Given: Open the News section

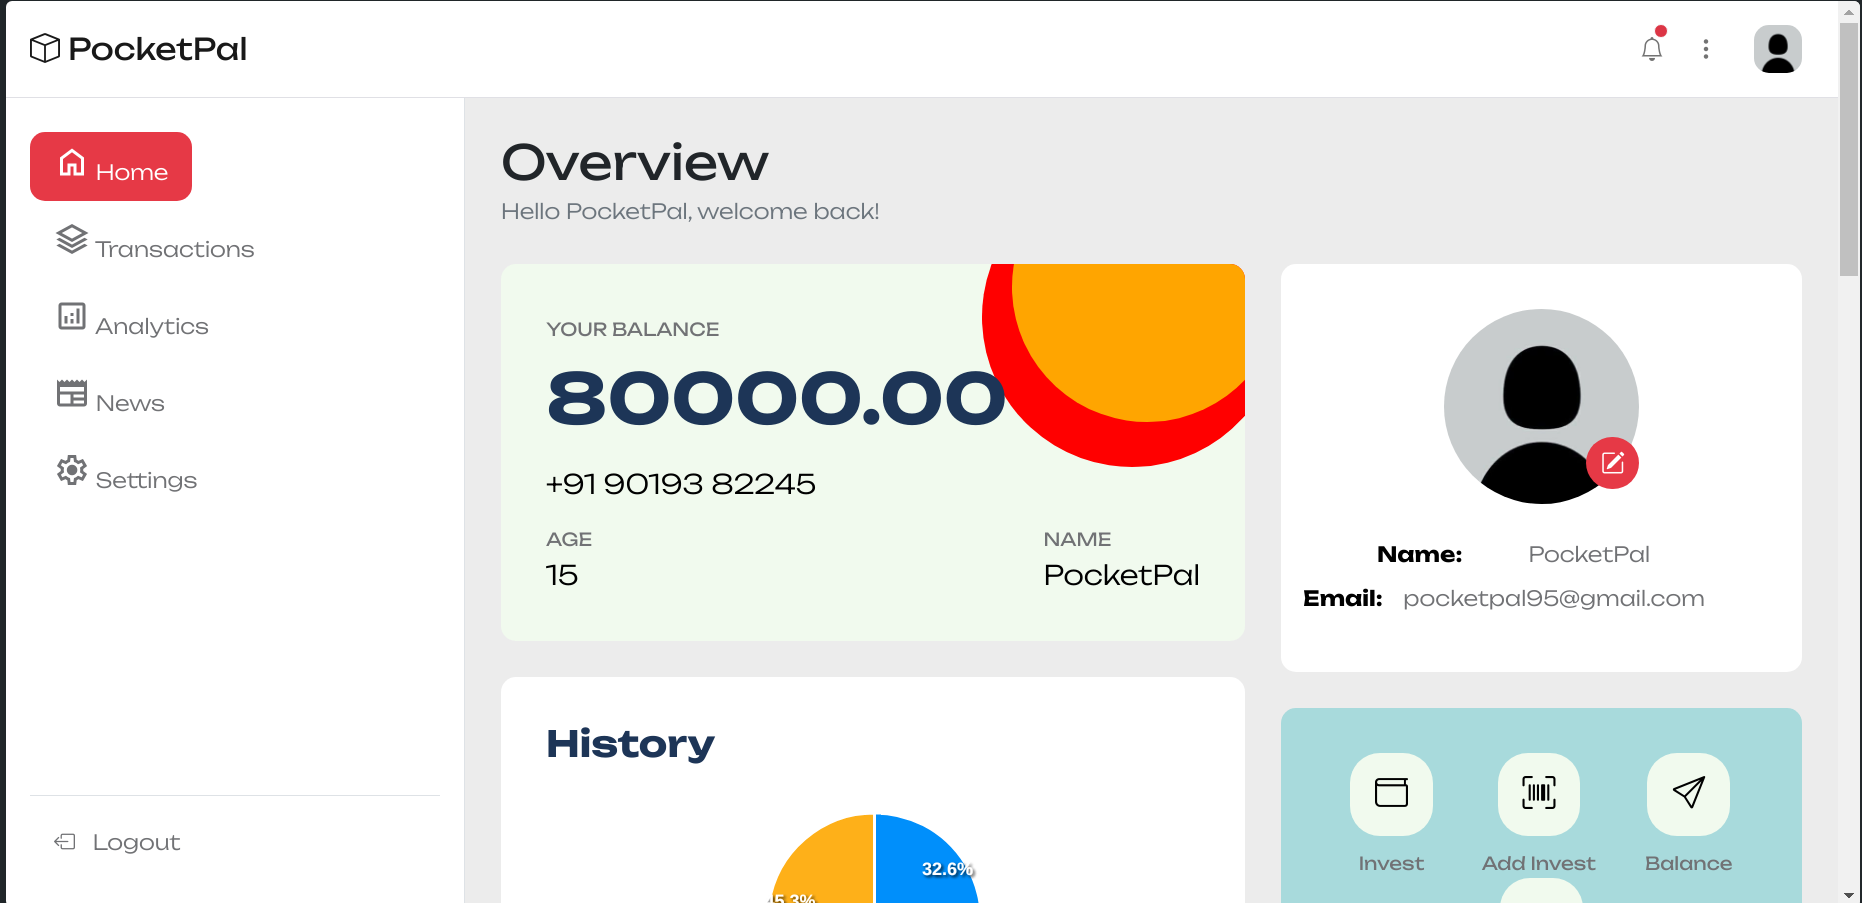Looking at the screenshot, I should point(111,397).
